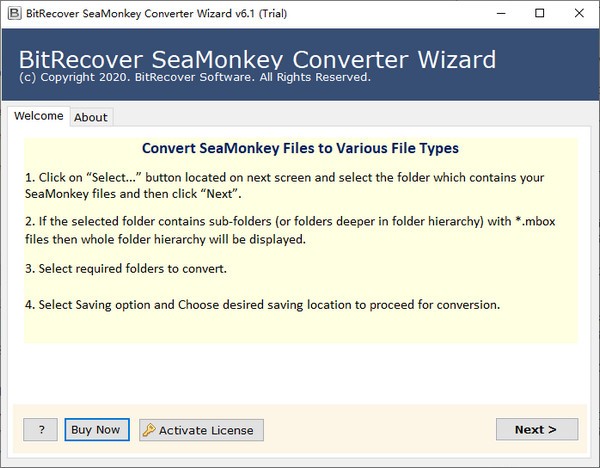The height and width of the screenshot is (468, 600).
Task: Click the key icon on Activate License
Action: (149, 430)
